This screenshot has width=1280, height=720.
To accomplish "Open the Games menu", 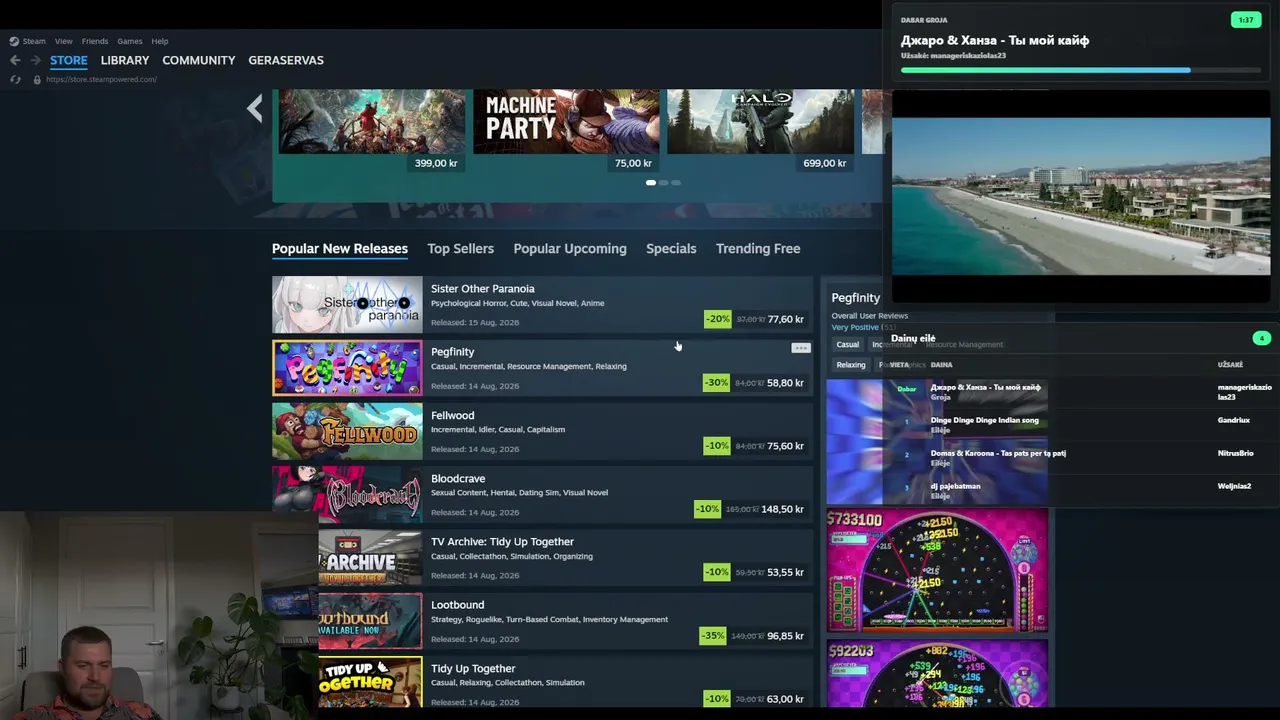I will 130,41.
